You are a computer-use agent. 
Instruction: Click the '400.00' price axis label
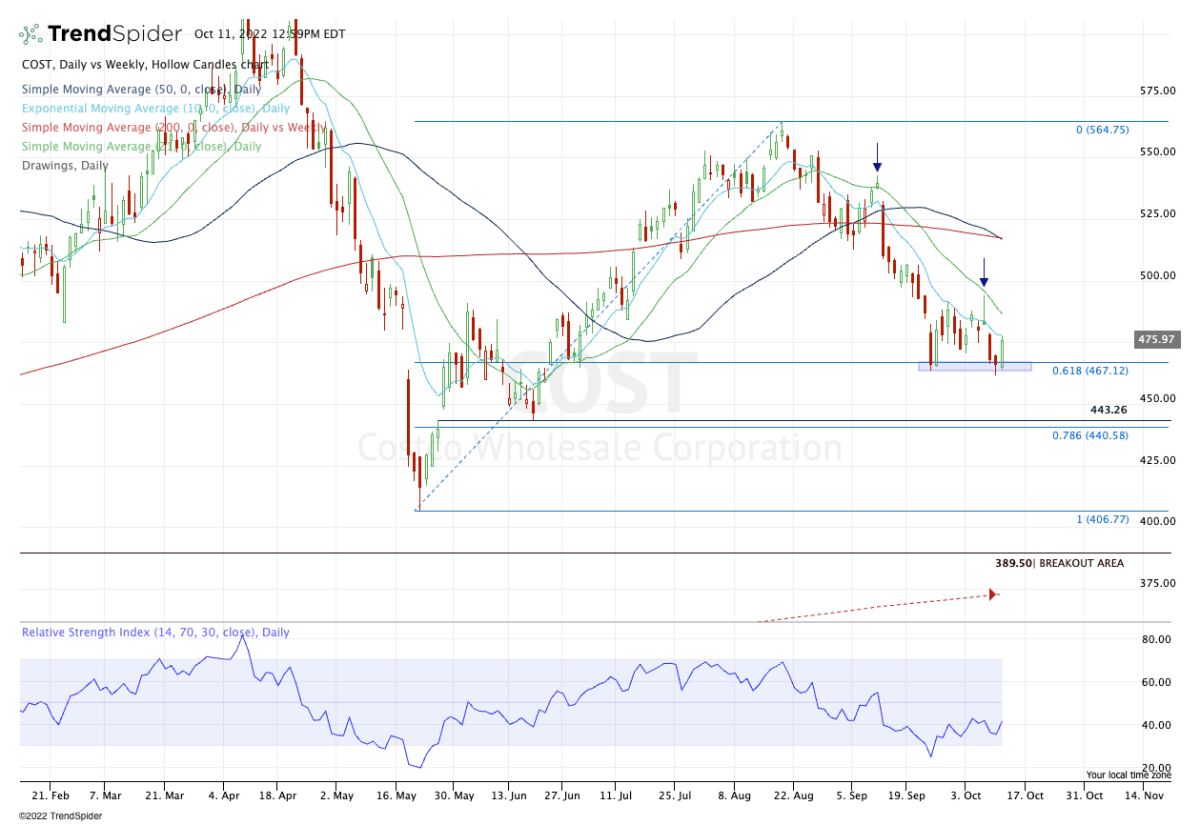tap(1158, 521)
